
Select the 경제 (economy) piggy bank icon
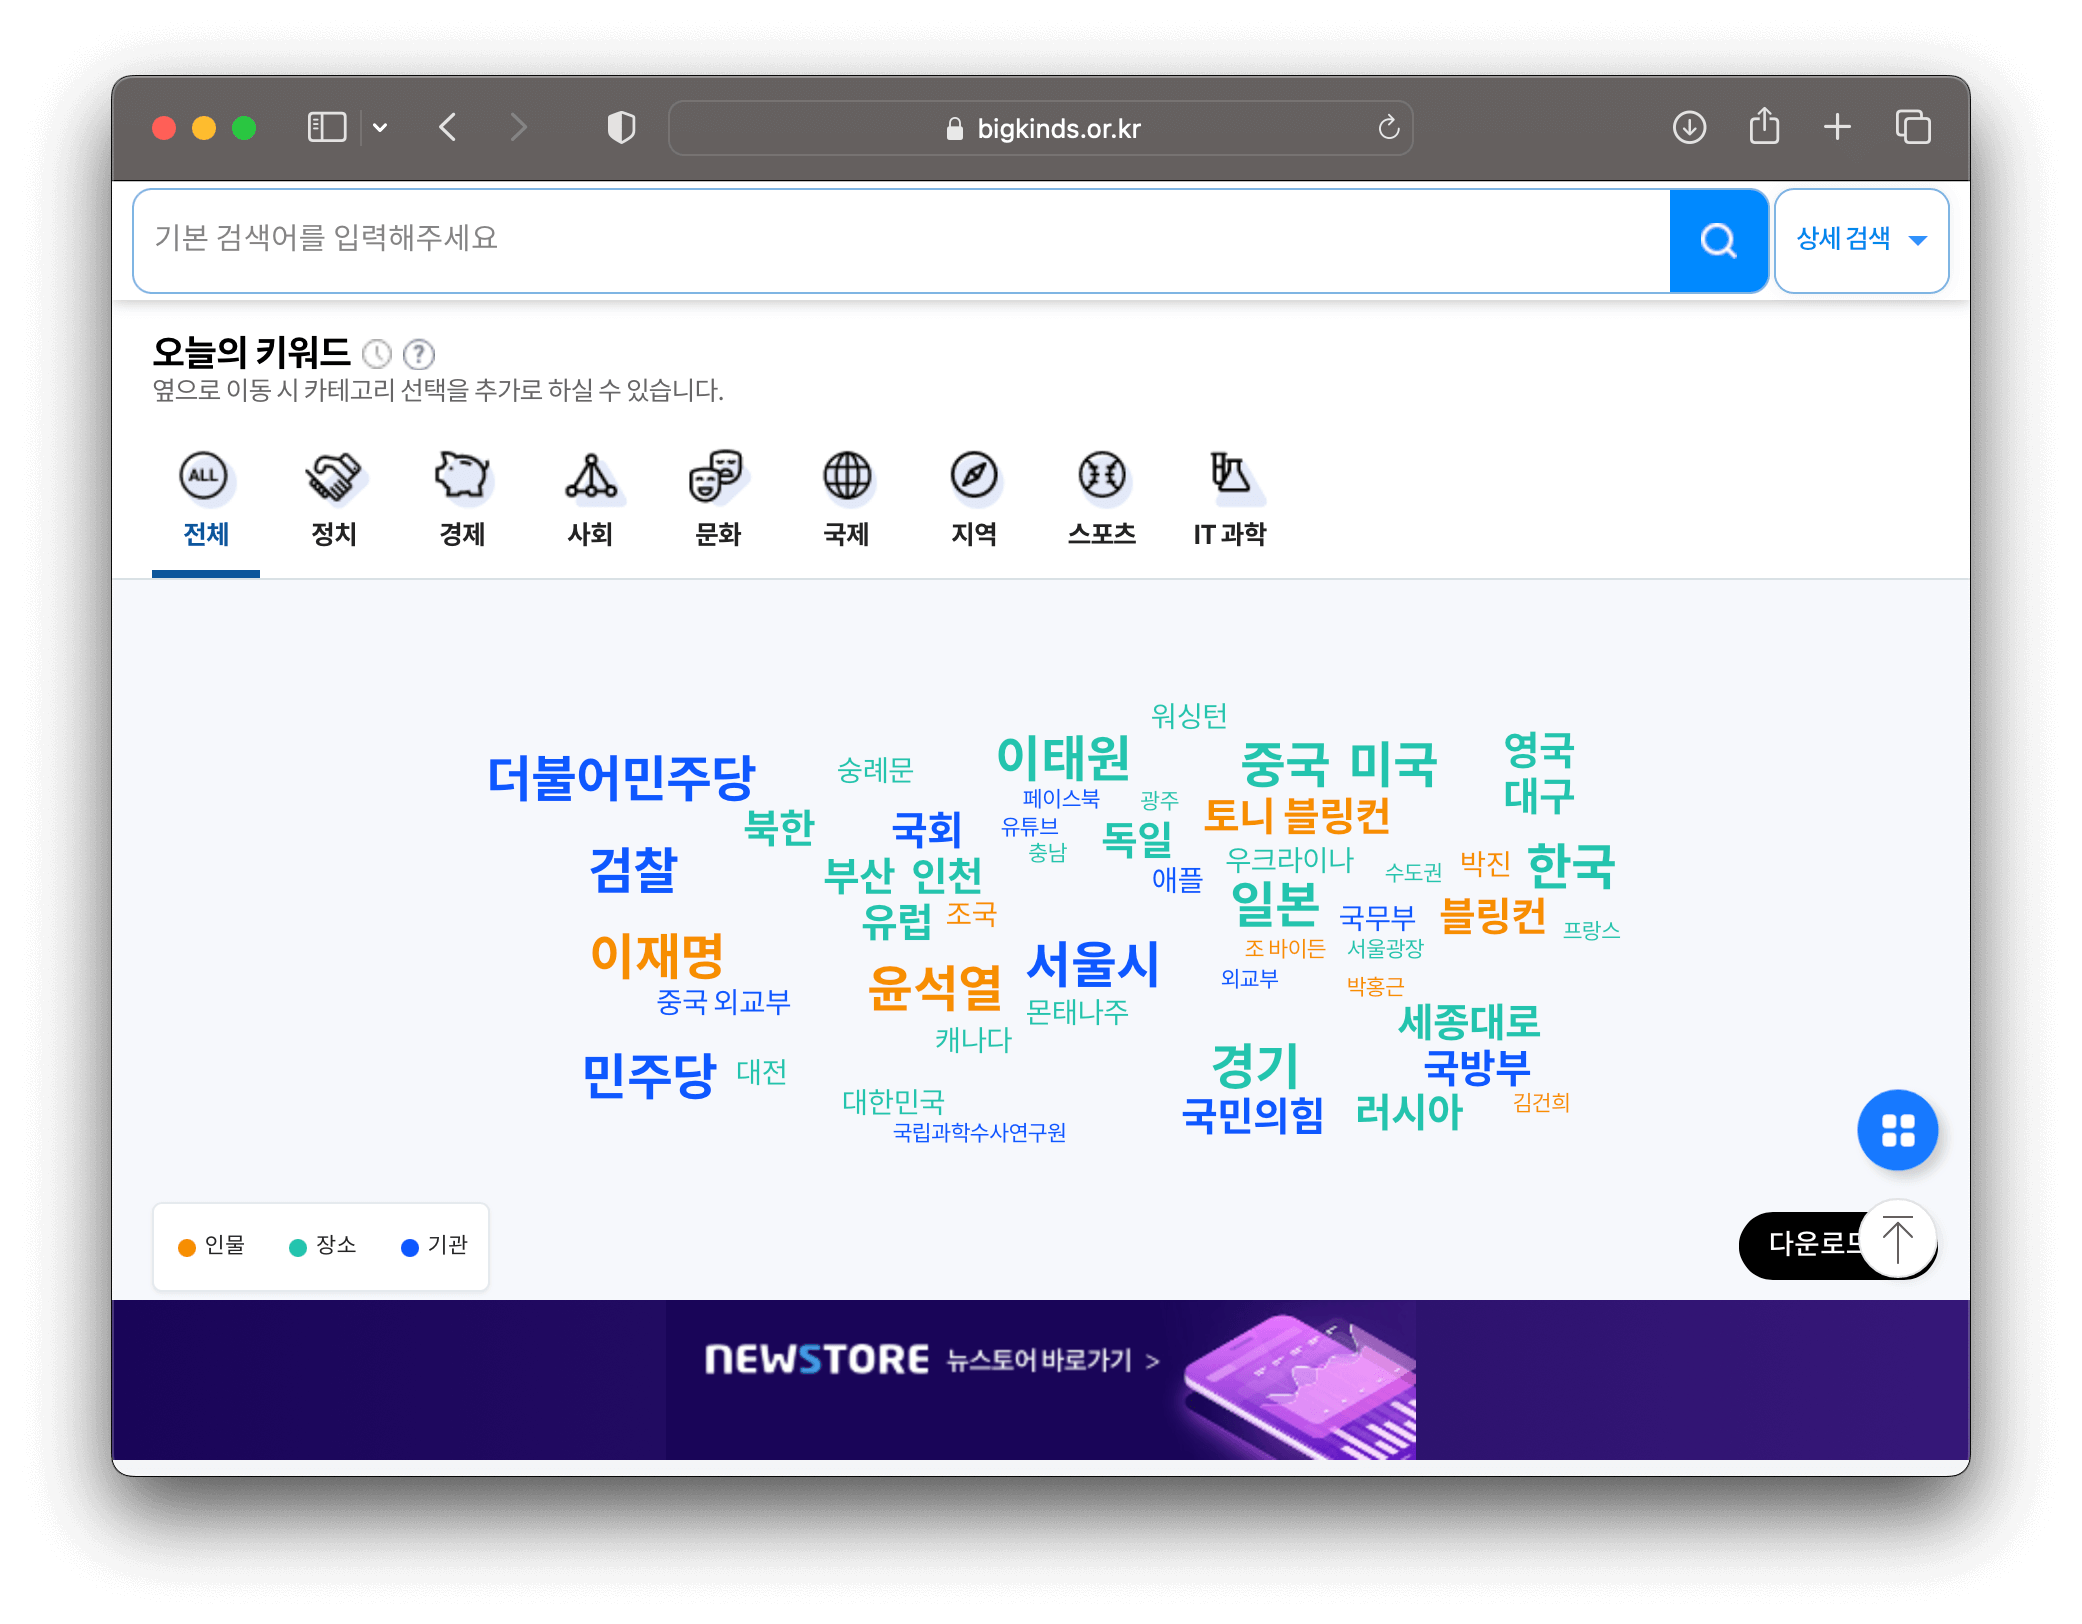point(462,480)
